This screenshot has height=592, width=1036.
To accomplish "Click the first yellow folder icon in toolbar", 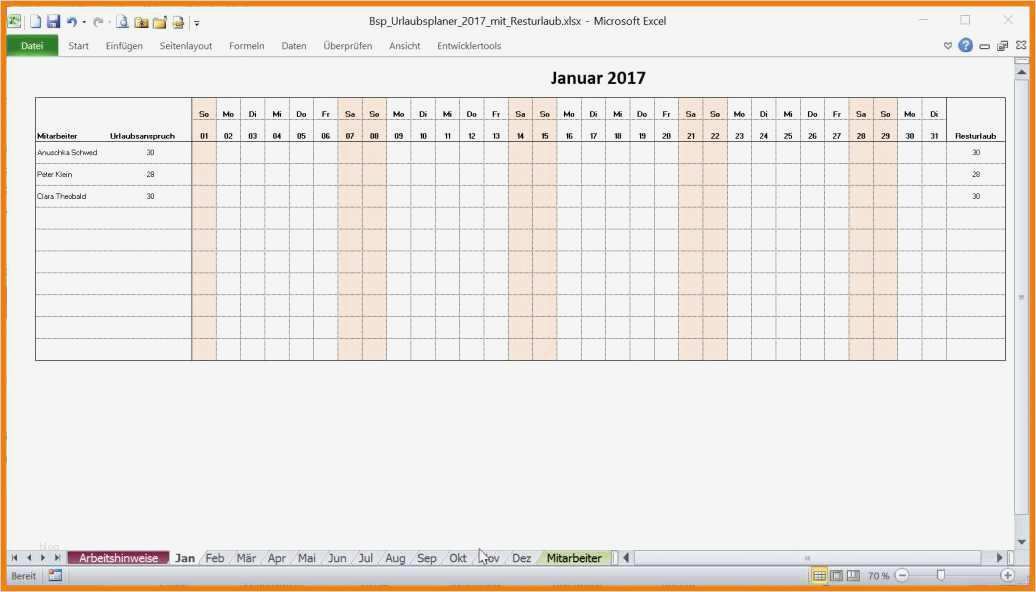I will pyautogui.click(x=141, y=22).
